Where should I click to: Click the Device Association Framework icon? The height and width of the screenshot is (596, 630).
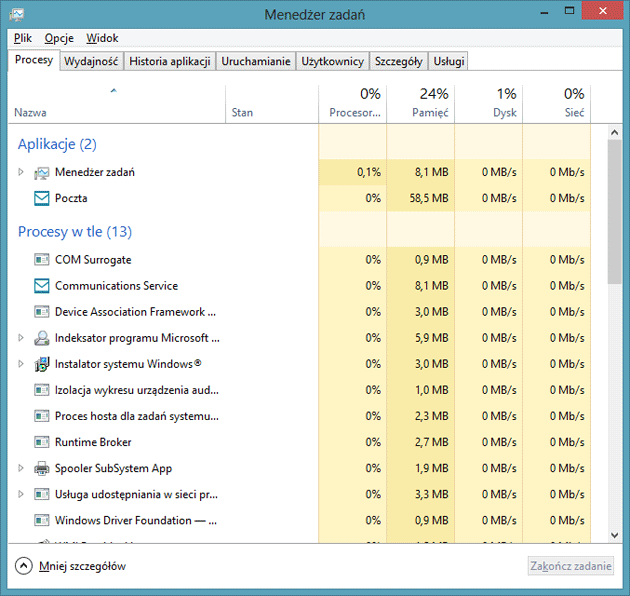click(41, 312)
